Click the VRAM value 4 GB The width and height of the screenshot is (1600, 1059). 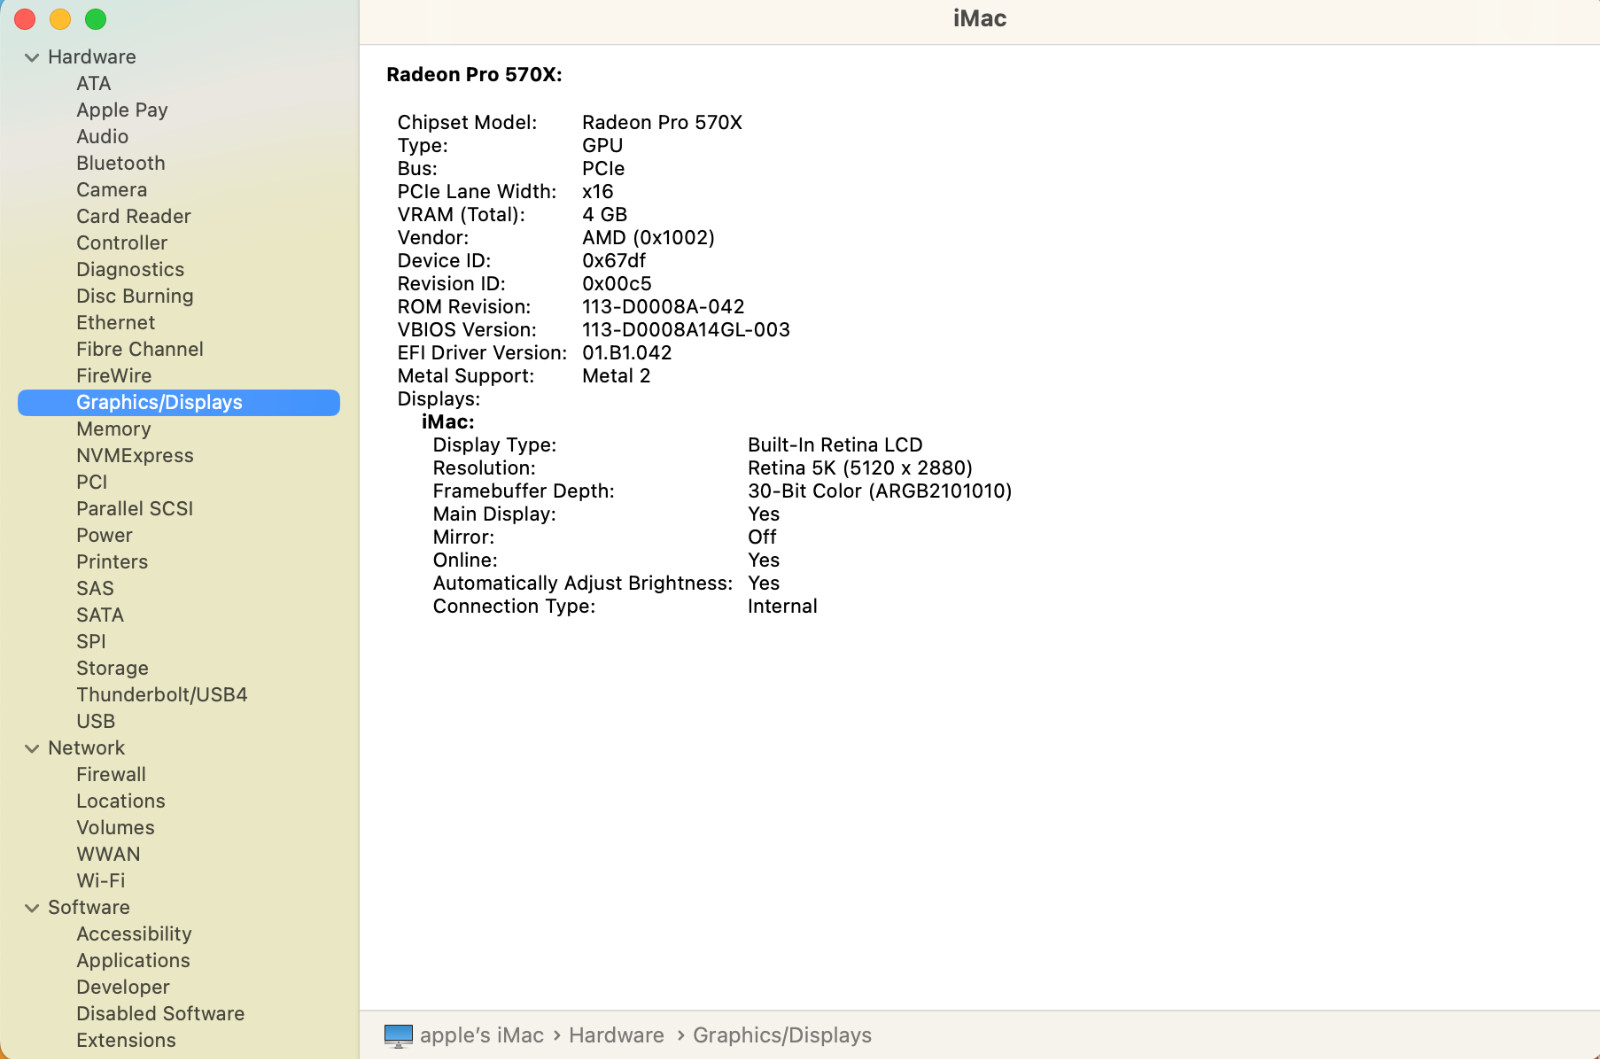click(x=605, y=215)
